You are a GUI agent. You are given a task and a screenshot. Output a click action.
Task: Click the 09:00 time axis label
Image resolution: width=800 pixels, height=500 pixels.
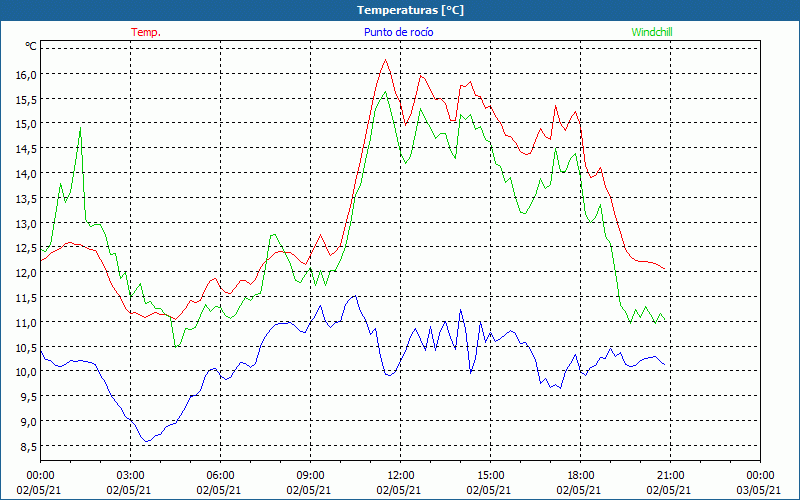pyautogui.click(x=311, y=476)
